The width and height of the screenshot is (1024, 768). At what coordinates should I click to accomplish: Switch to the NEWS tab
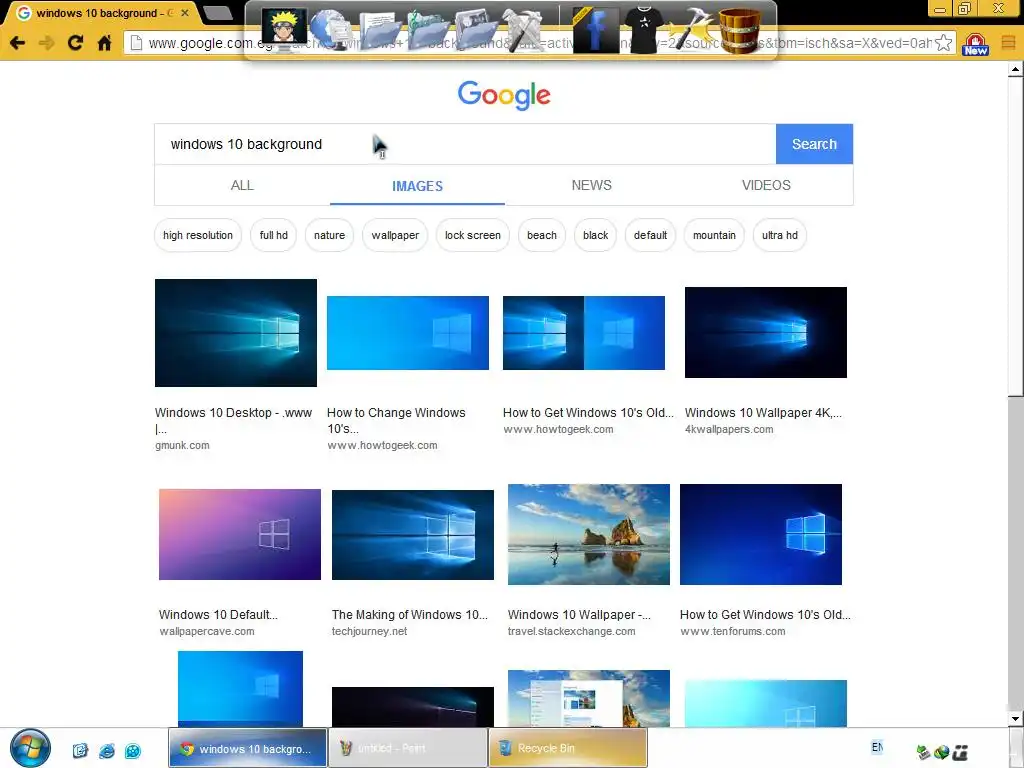click(592, 185)
